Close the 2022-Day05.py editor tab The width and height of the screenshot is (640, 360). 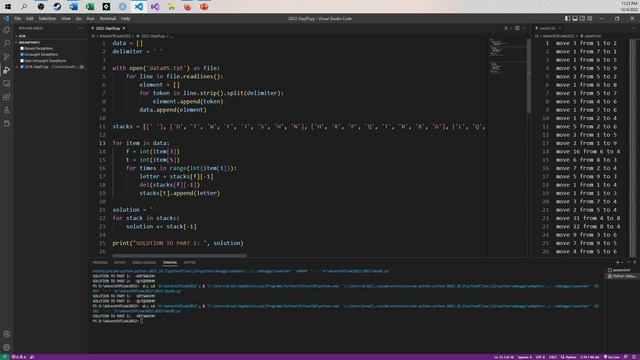(x=124, y=28)
